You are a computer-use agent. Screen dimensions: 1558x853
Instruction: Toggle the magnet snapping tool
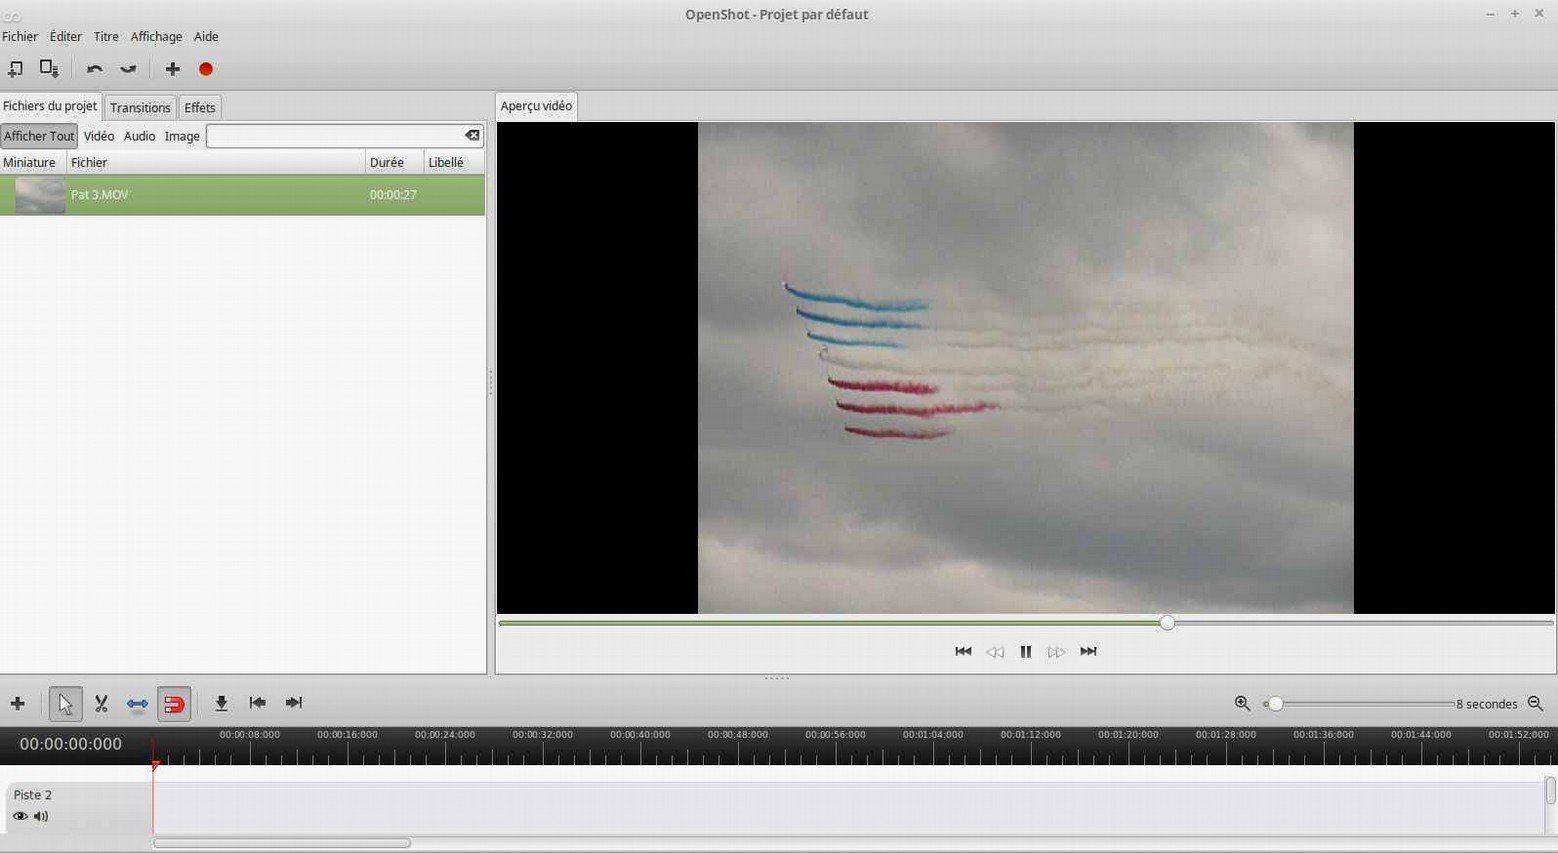coord(174,704)
